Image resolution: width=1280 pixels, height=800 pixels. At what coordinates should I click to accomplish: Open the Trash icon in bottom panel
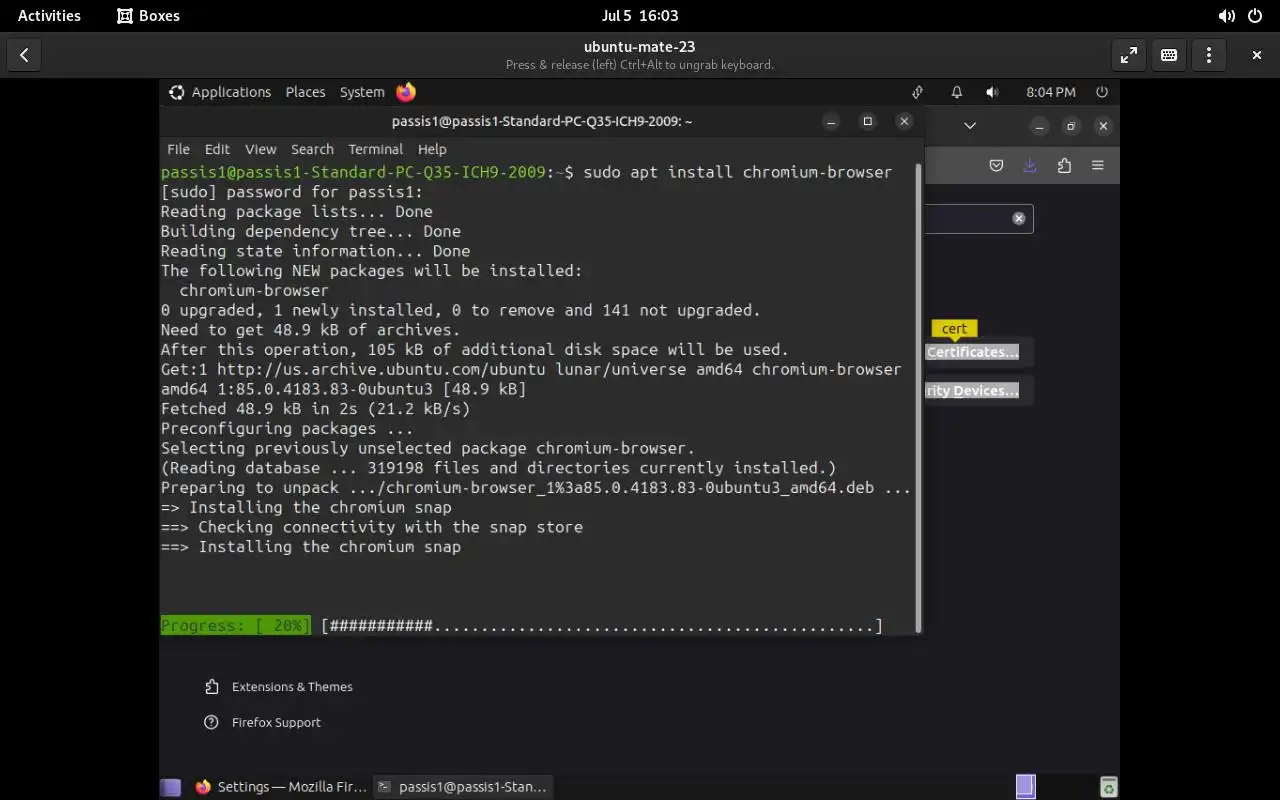pyautogui.click(x=1107, y=787)
